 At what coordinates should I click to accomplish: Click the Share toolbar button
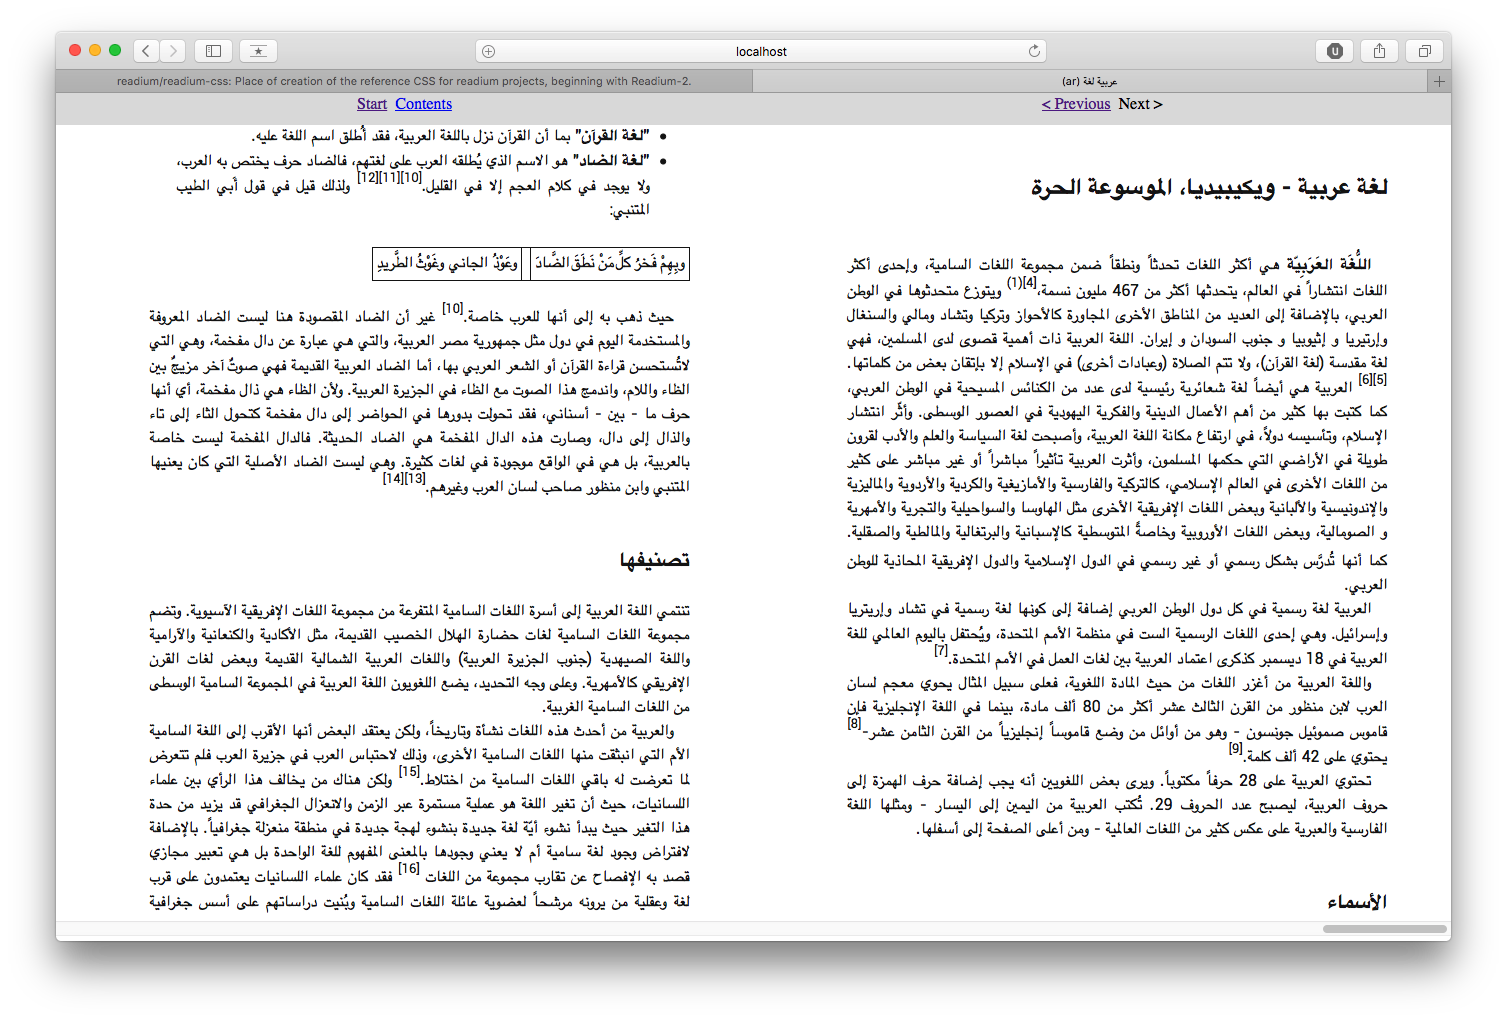[1379, 51]
